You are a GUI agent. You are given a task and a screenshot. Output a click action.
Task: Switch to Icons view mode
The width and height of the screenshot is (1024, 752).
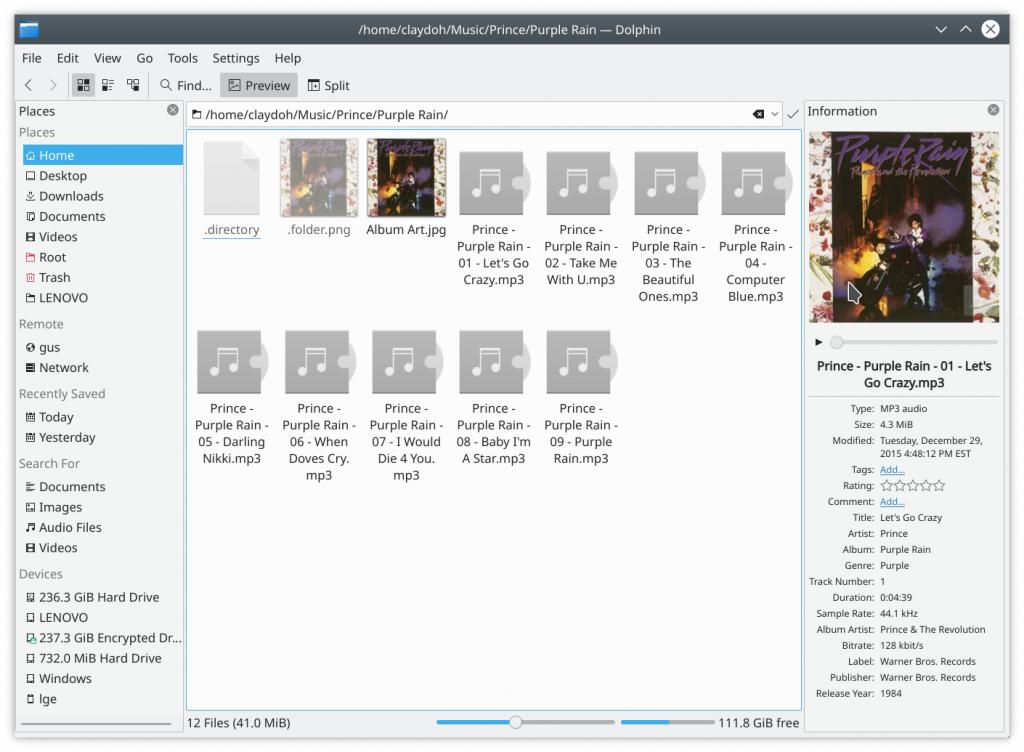[83, 86]
